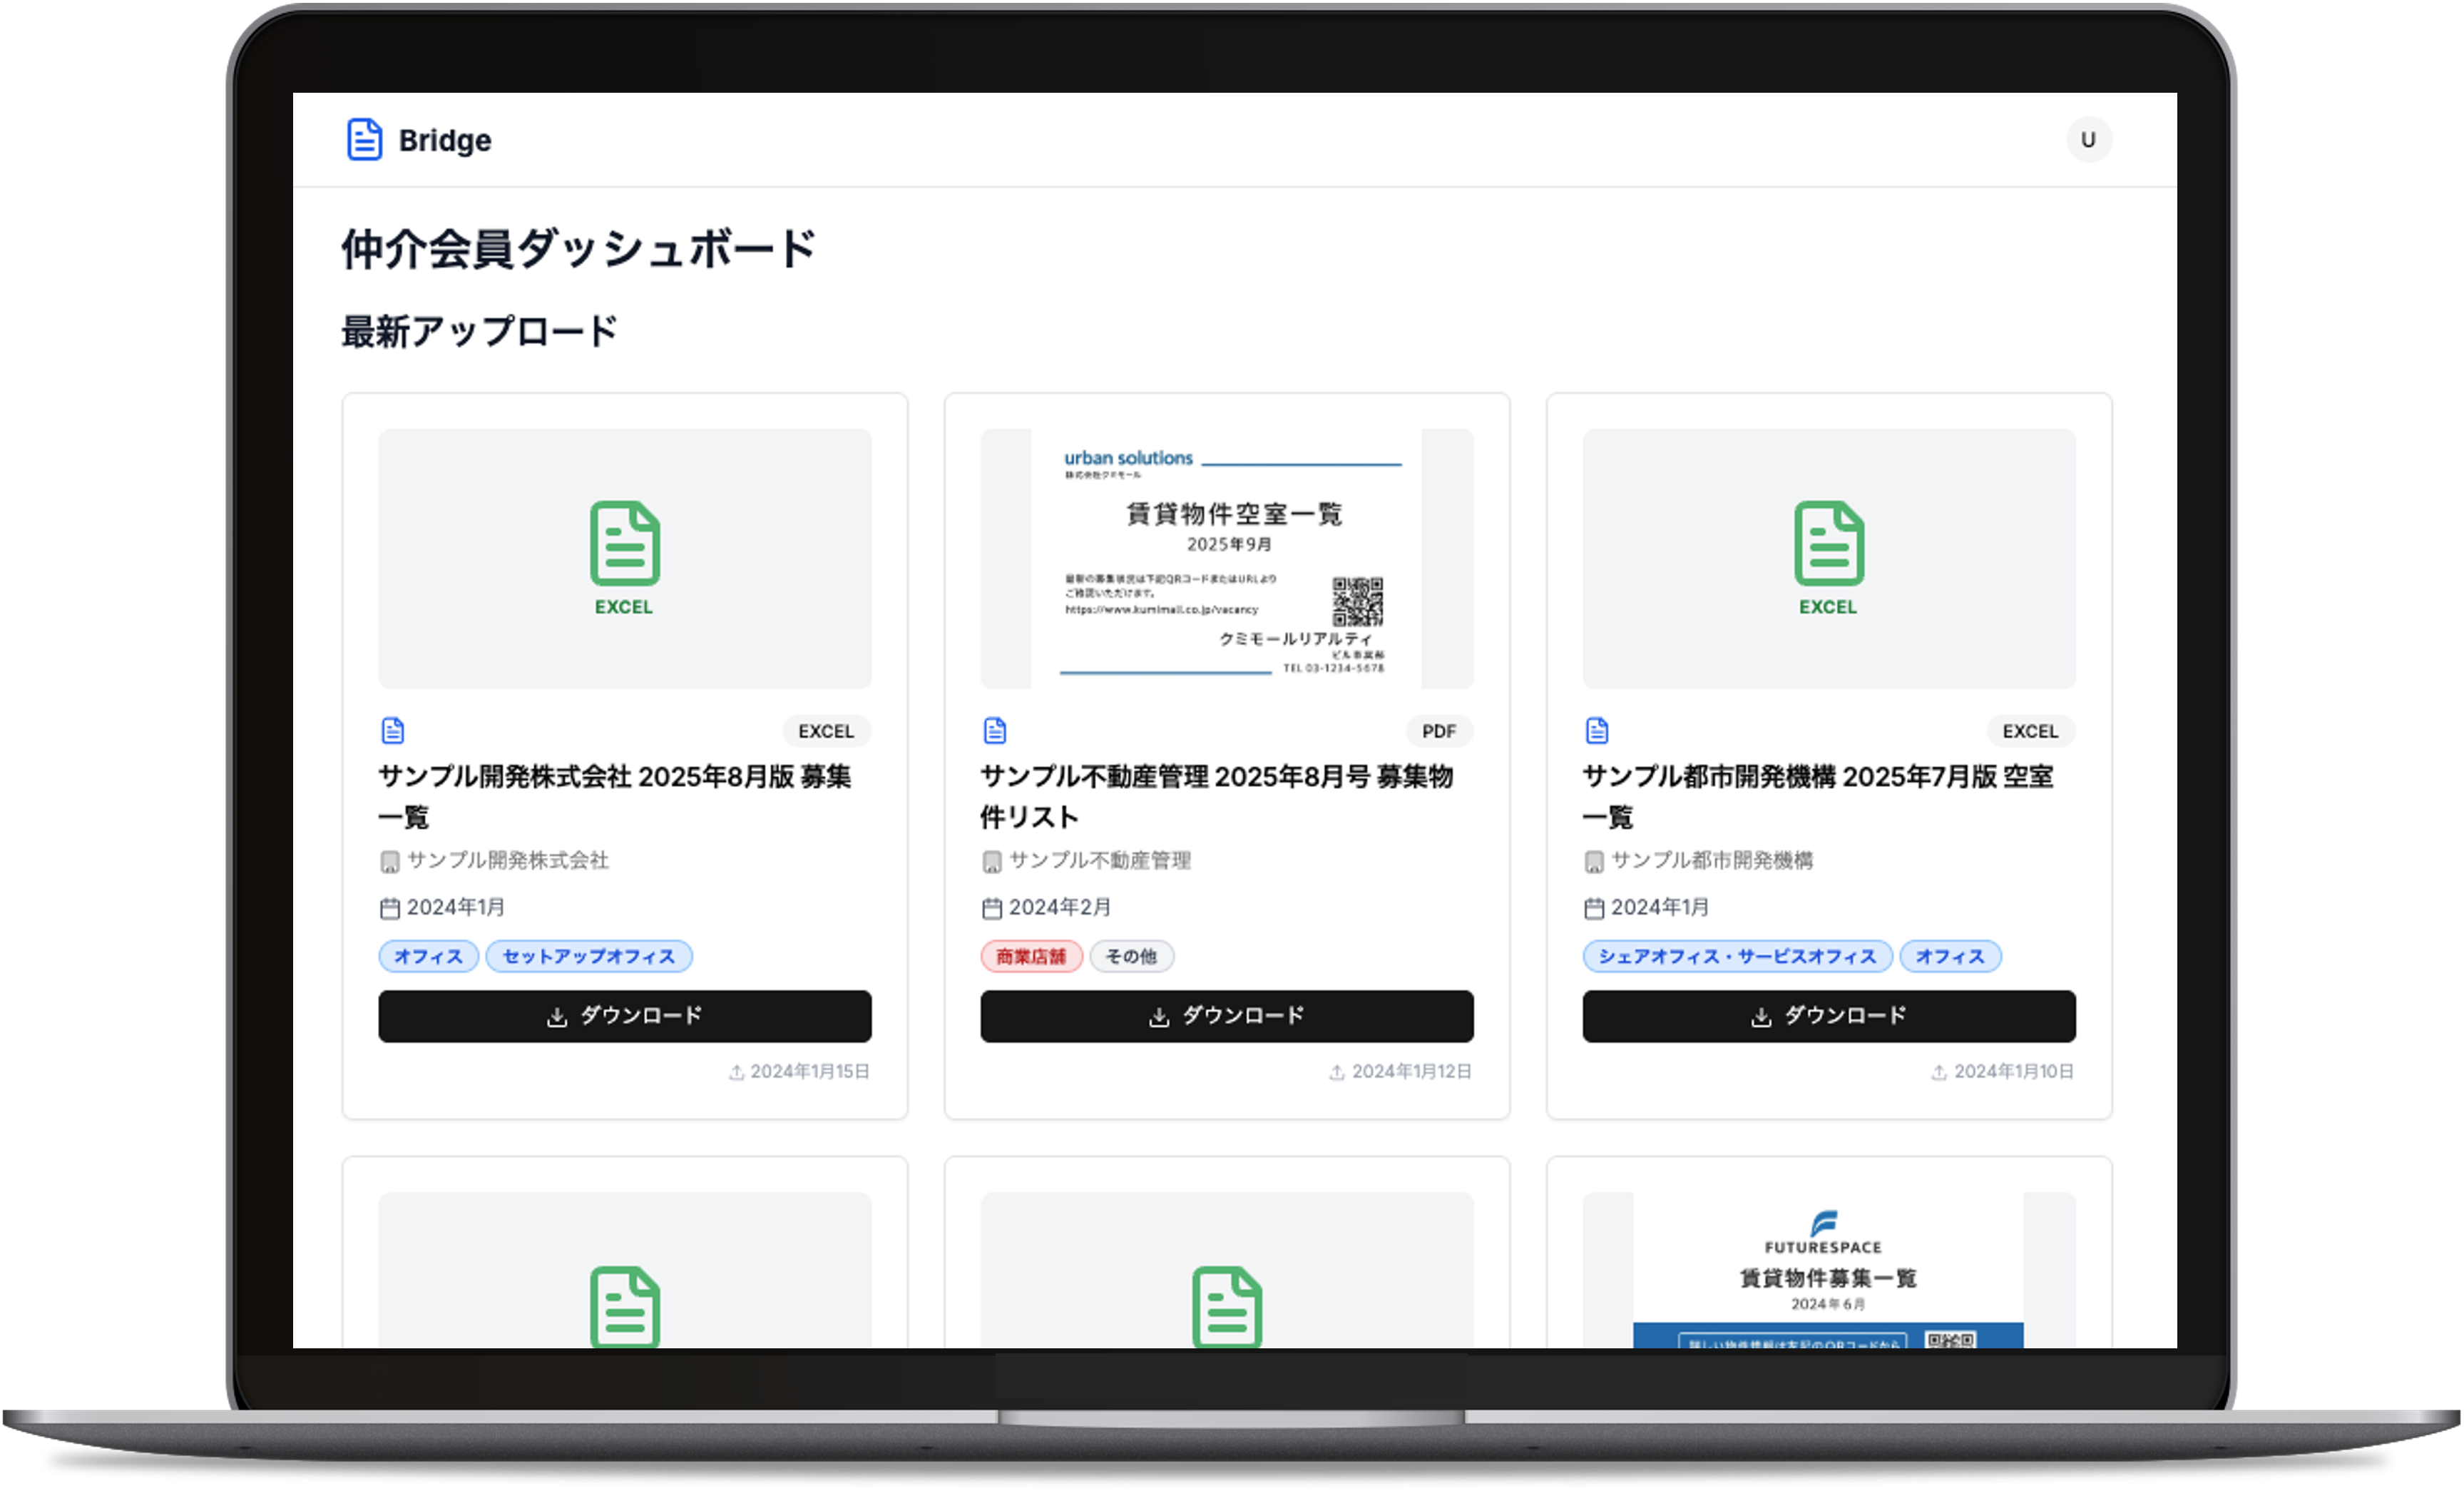Click the blue document icon above サンプル不動産管理 title
2464x1491 pixels.
pyautogui.click(x=994, y=731)
